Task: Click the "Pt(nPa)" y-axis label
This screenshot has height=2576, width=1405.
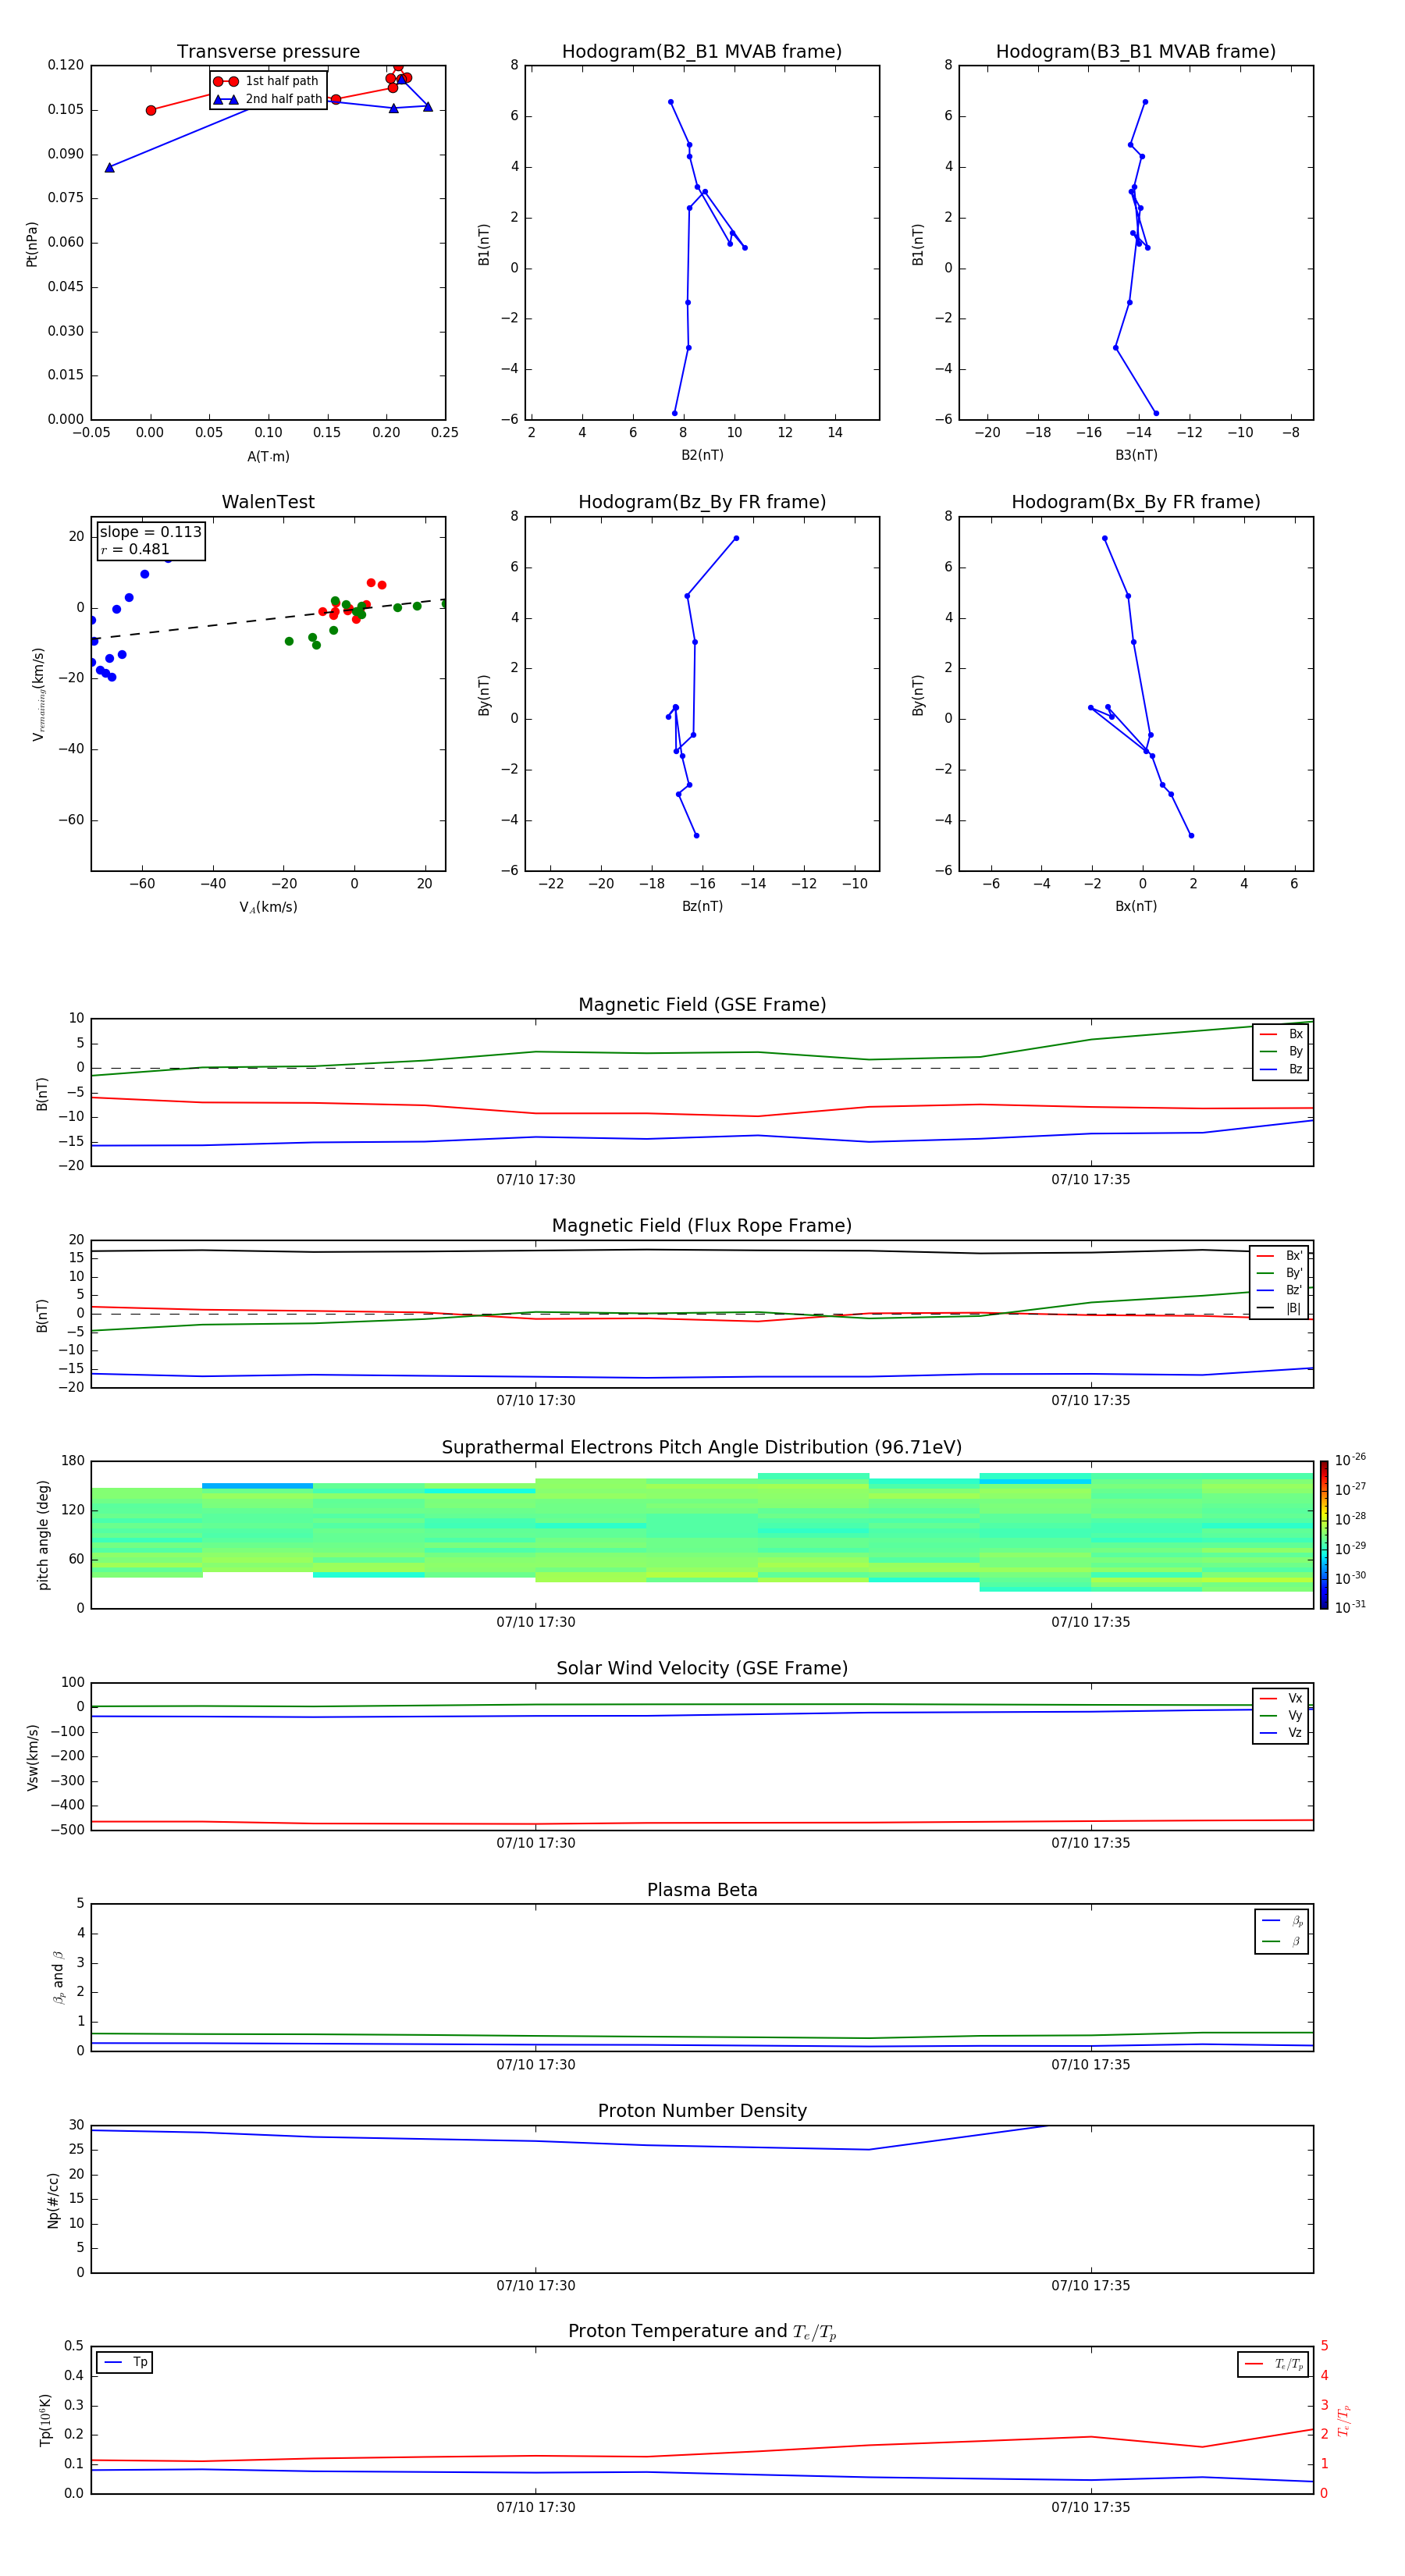Action: [x=32, y=244]
